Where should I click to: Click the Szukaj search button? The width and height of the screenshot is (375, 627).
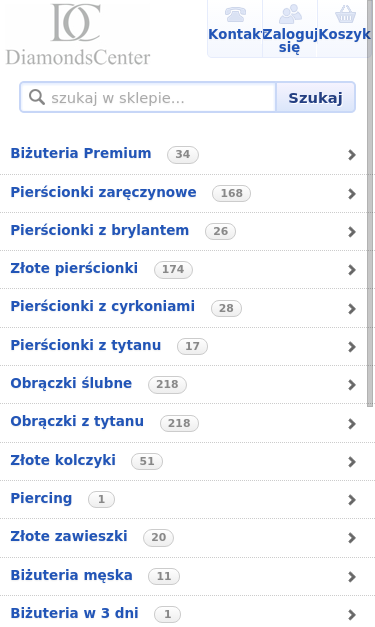click(x=315, y=98)
